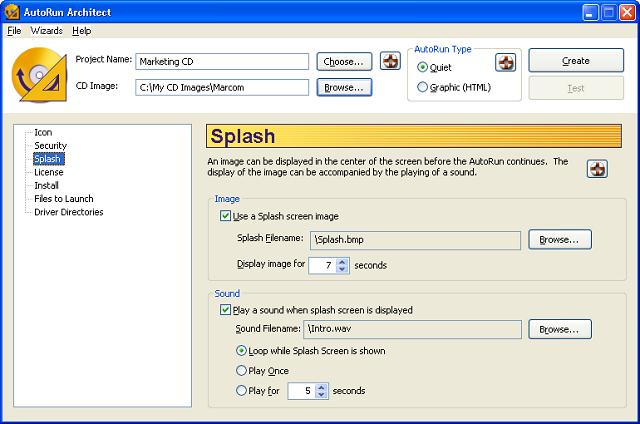Close the AutoRun Architect window

[627, 12]
